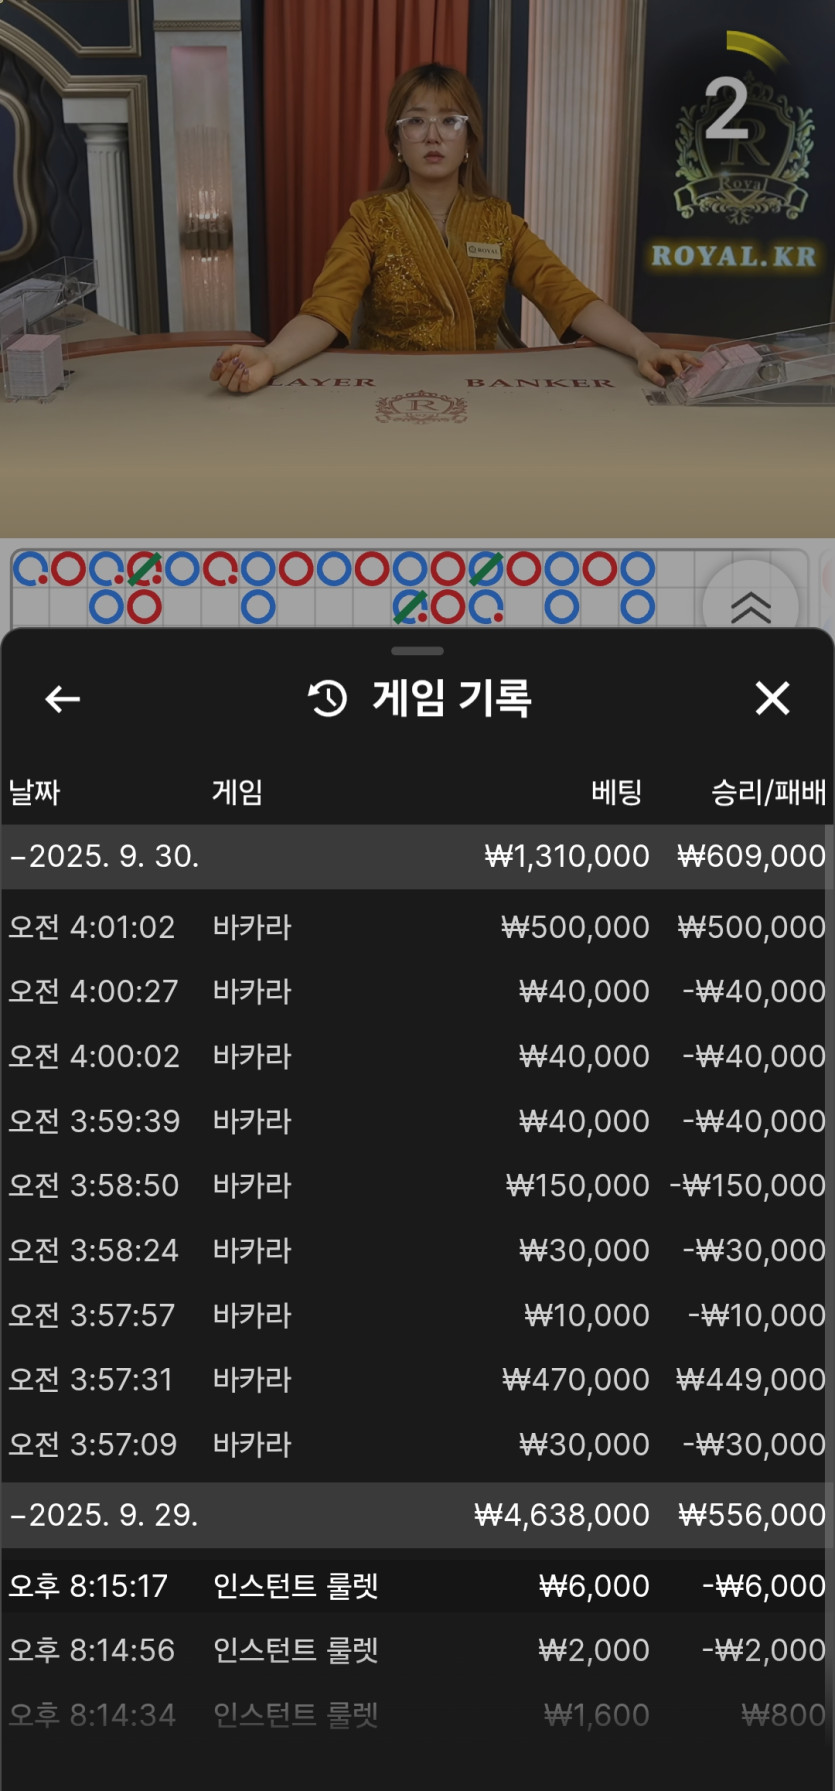Collapse the 2025. 9. 30. date group

pyautogui.click(x=105, y=856)
